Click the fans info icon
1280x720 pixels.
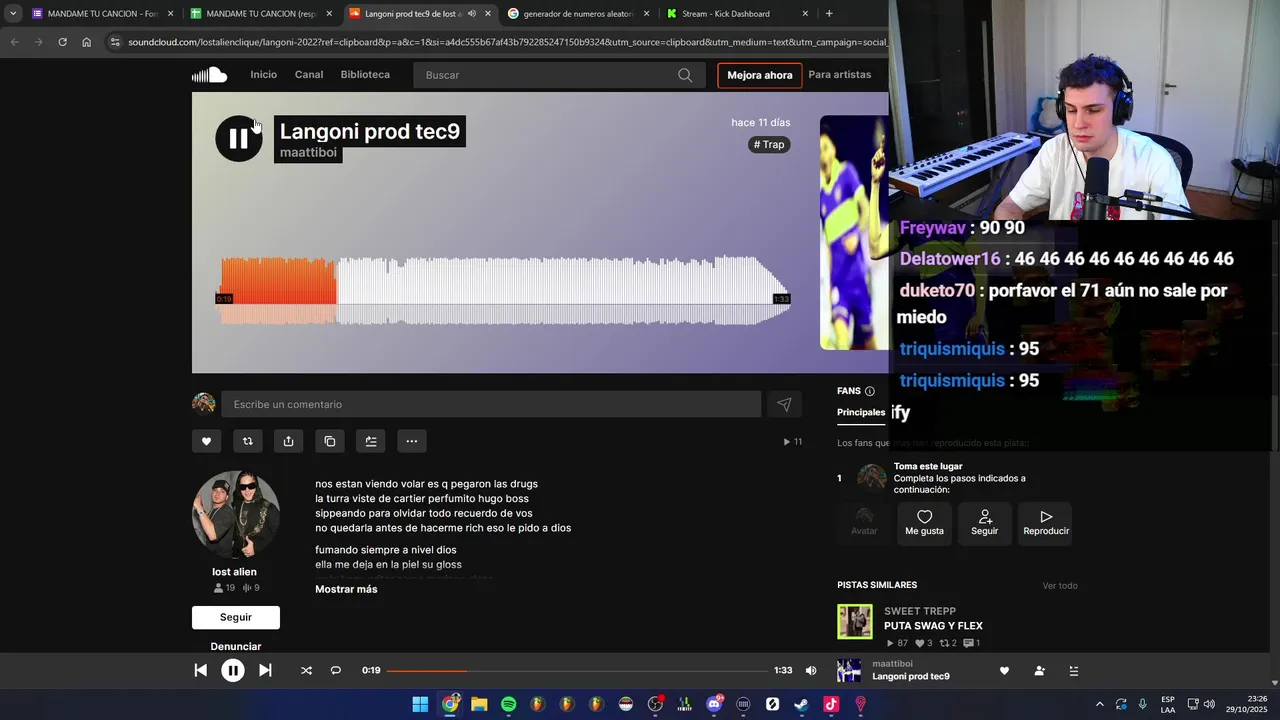[x=869, y=391]
